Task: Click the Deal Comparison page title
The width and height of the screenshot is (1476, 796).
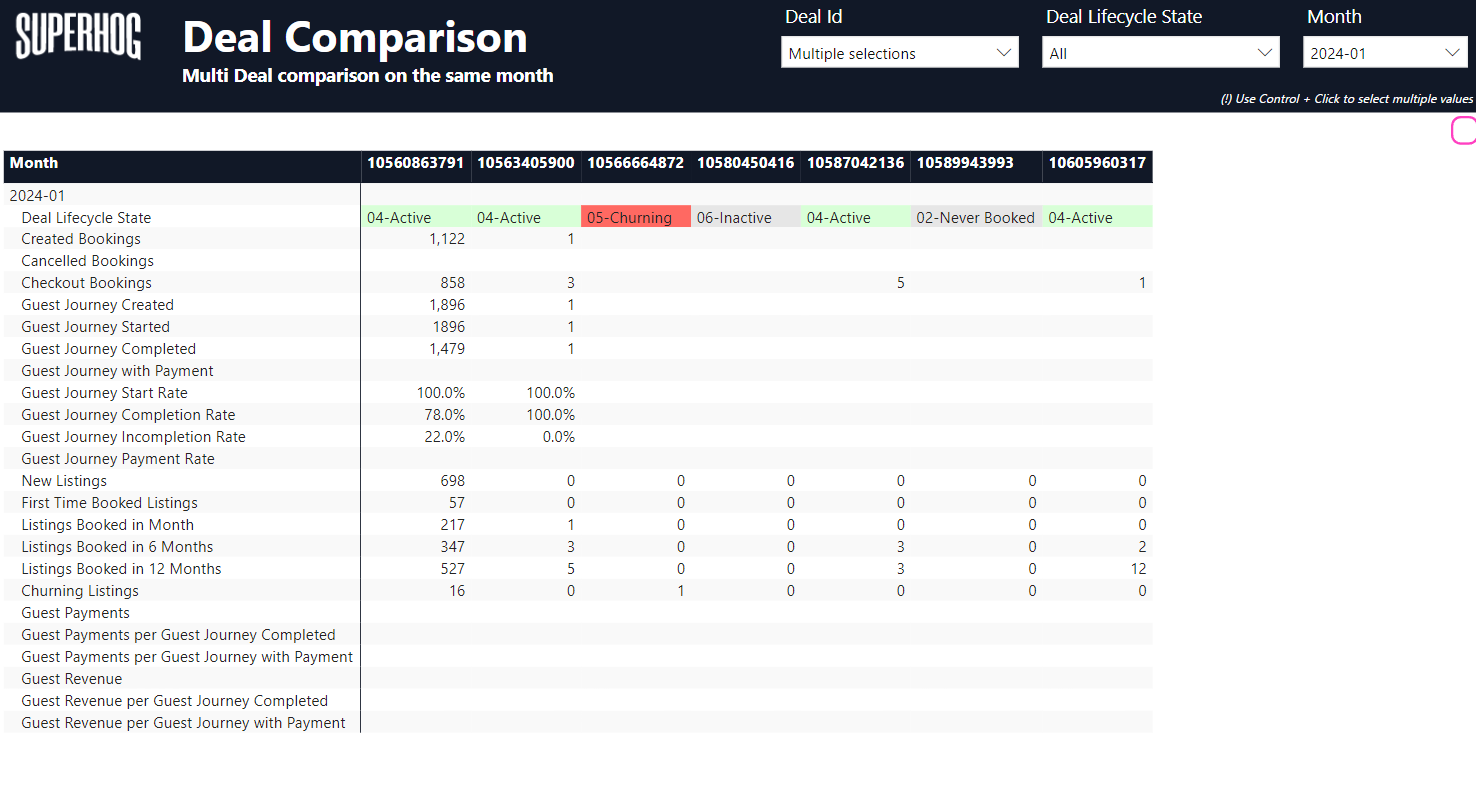Action: pos(355,38)
